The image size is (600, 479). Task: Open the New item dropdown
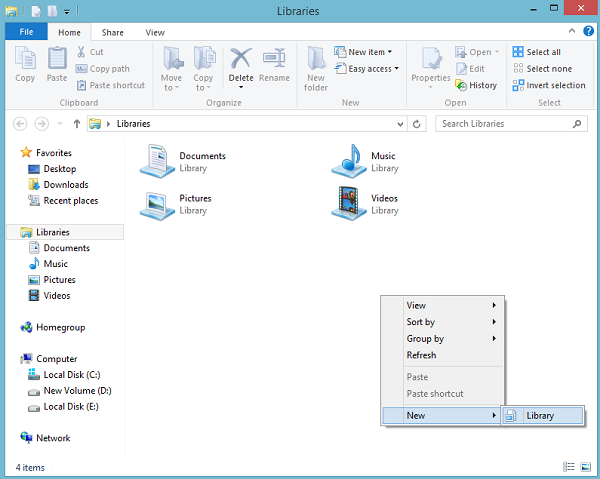[390, 52]
